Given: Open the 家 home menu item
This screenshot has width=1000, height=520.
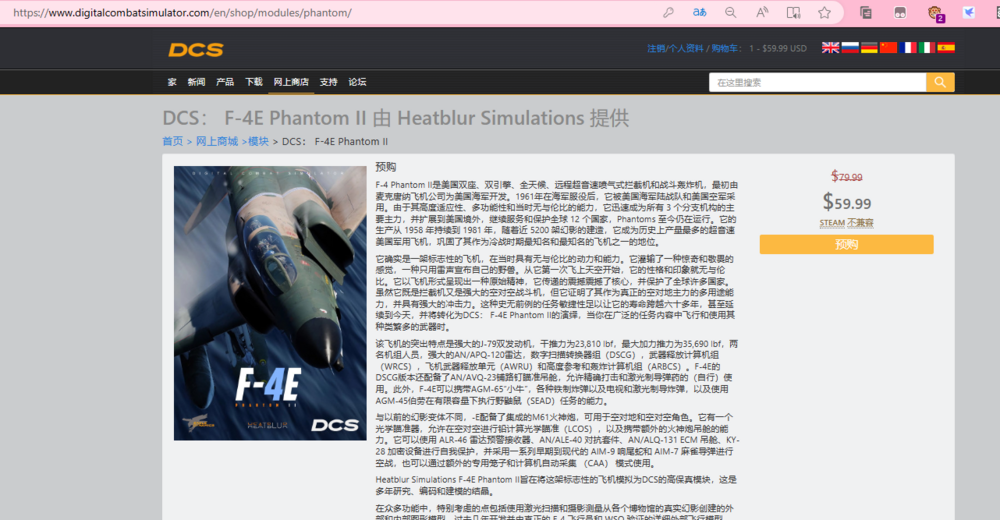Looking at the screenshot, I should point(172,82).
